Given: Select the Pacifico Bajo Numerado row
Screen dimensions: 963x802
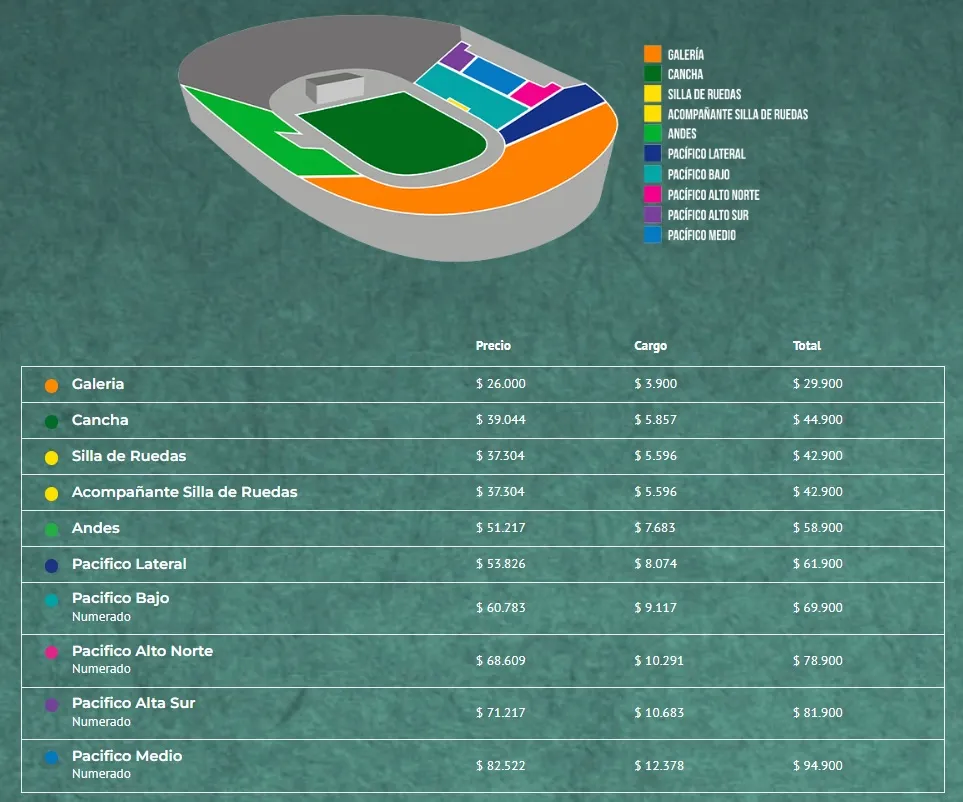Looking at the screenshot, I should (x=483, y=609).
